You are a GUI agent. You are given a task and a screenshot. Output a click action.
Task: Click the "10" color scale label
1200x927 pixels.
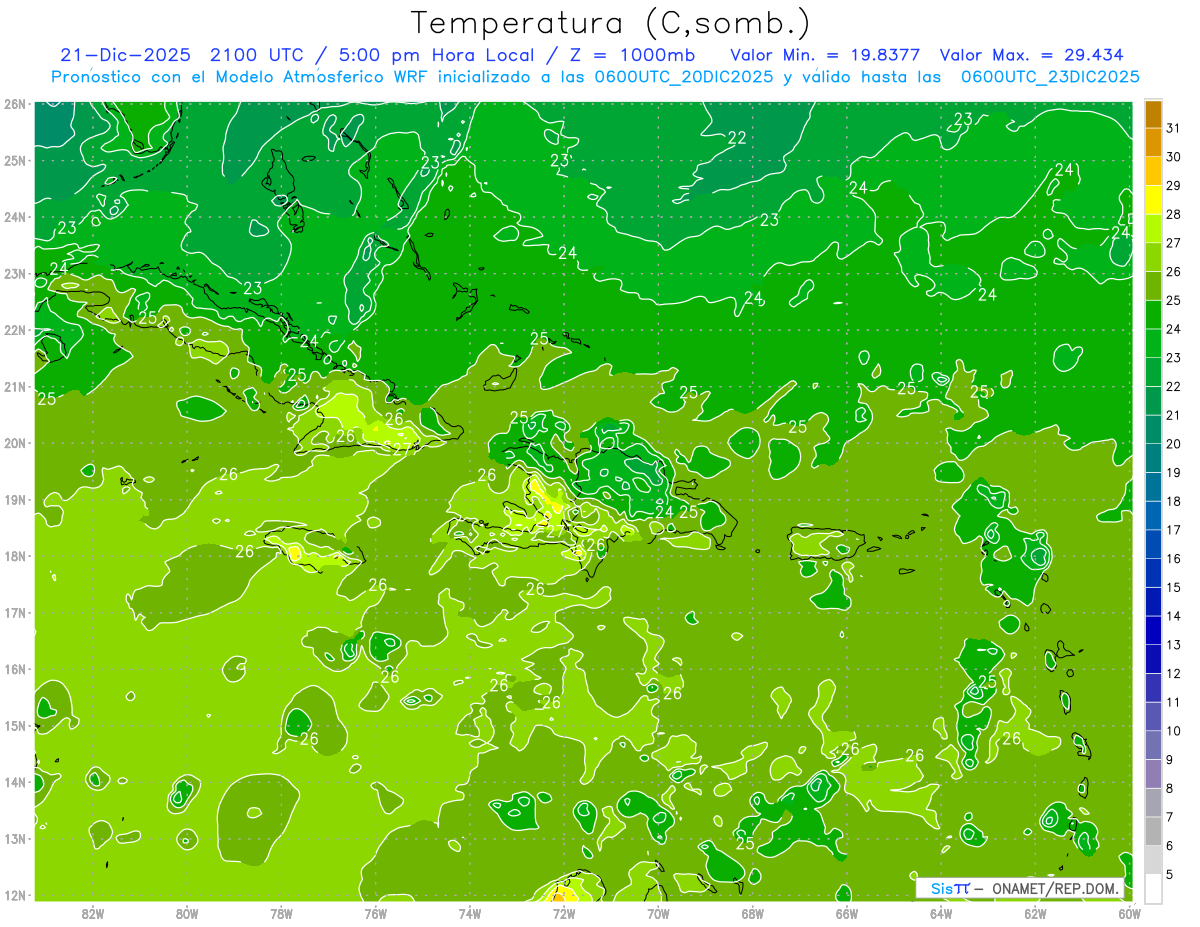[1174, 731]
